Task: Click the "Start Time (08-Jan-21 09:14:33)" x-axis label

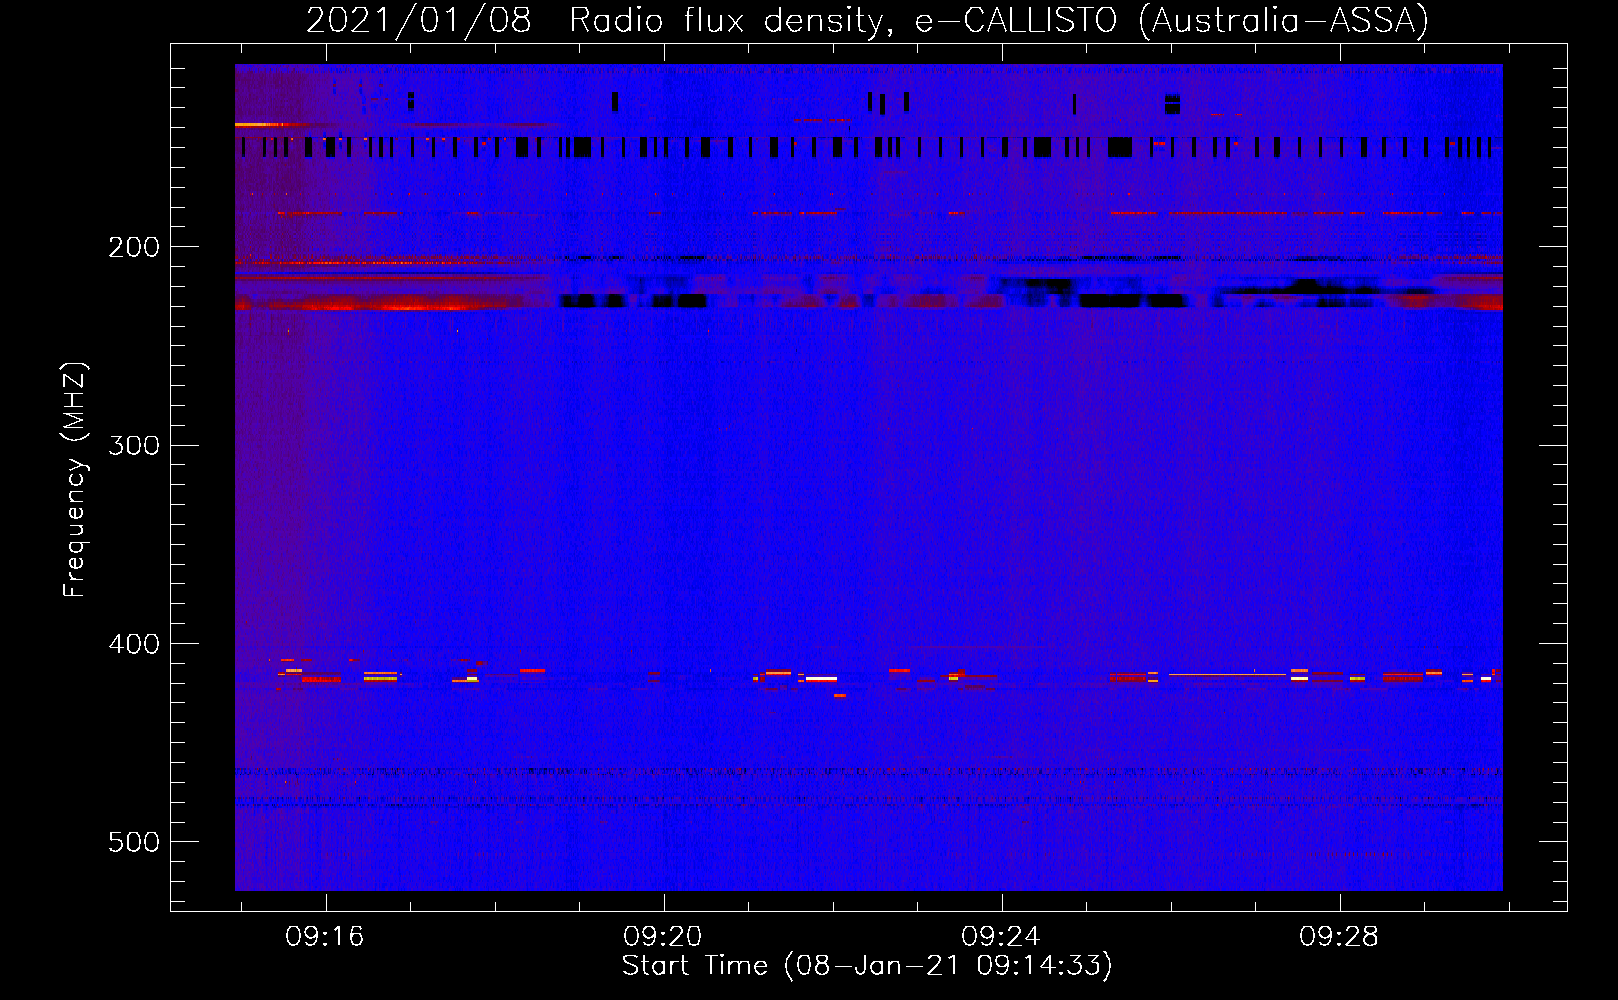Action: [x=867, y=966]
